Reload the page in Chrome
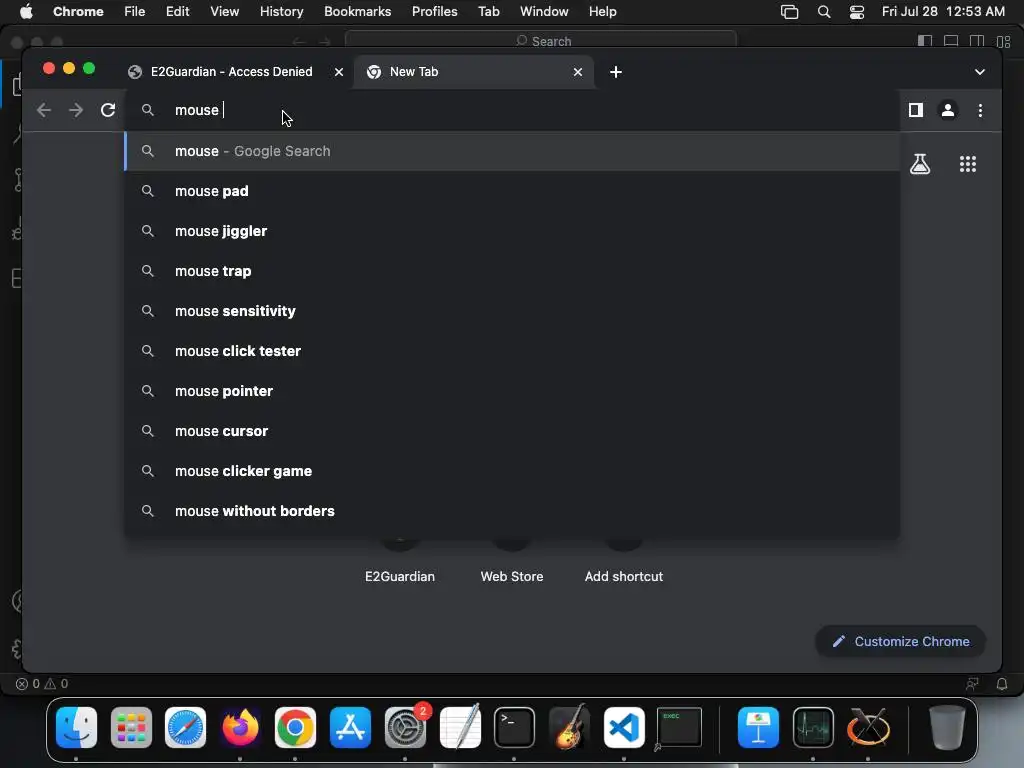 [x=108, y=110]
